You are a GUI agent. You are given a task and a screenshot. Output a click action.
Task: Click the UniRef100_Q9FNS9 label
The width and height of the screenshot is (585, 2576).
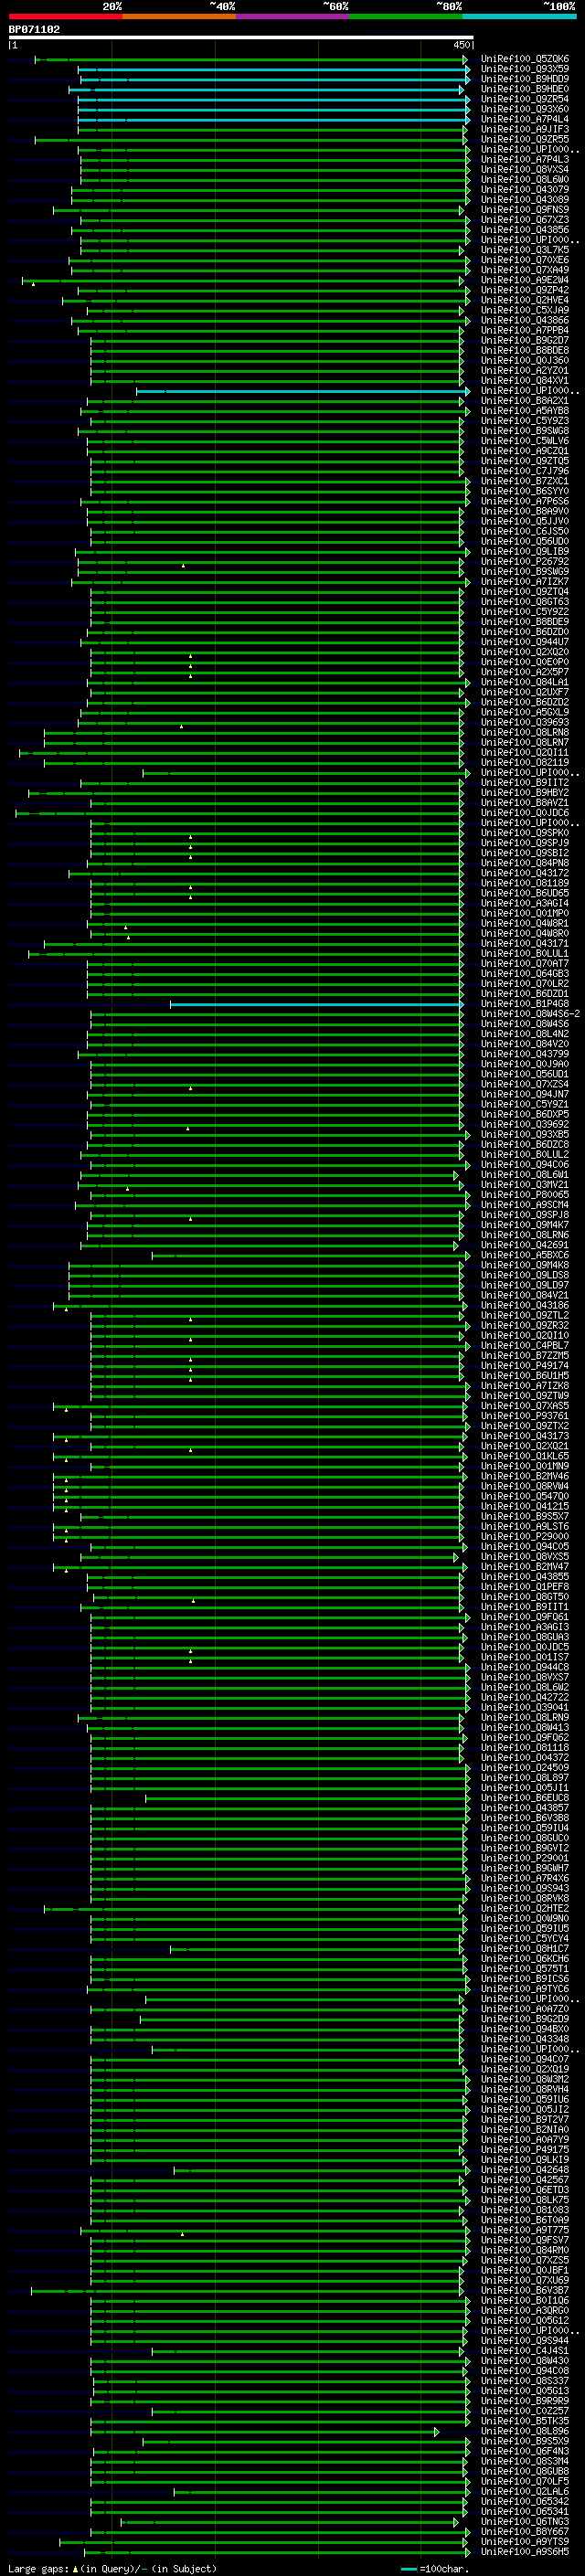point(524,210)
